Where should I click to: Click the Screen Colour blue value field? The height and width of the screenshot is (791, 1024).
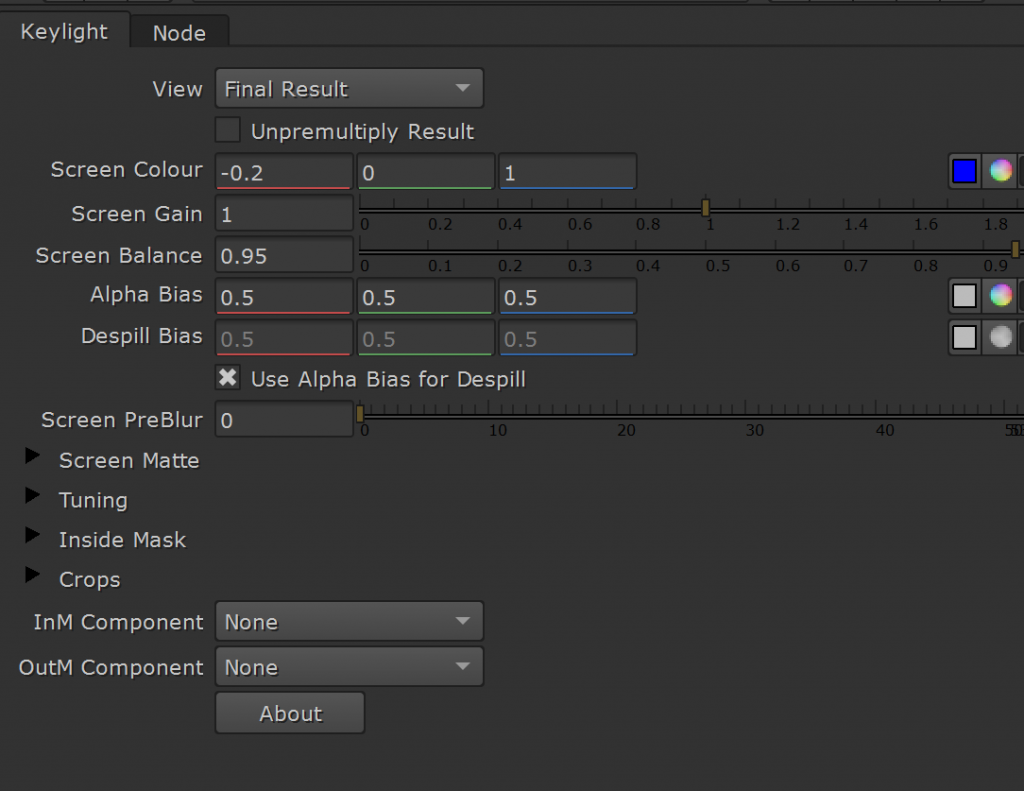pos(568,172)
